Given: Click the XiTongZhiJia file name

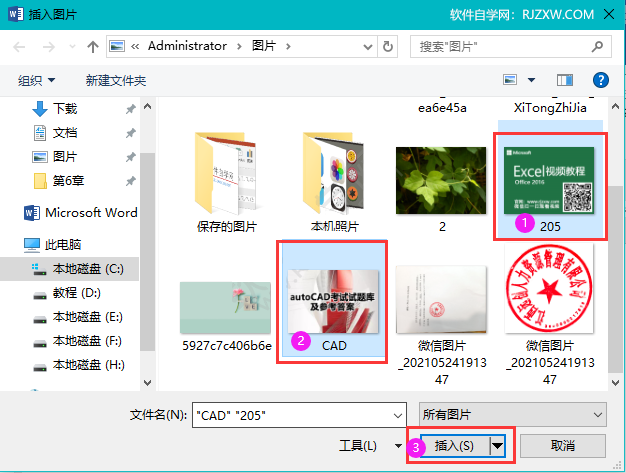Looking at the screenshot, I should [550, 108].
